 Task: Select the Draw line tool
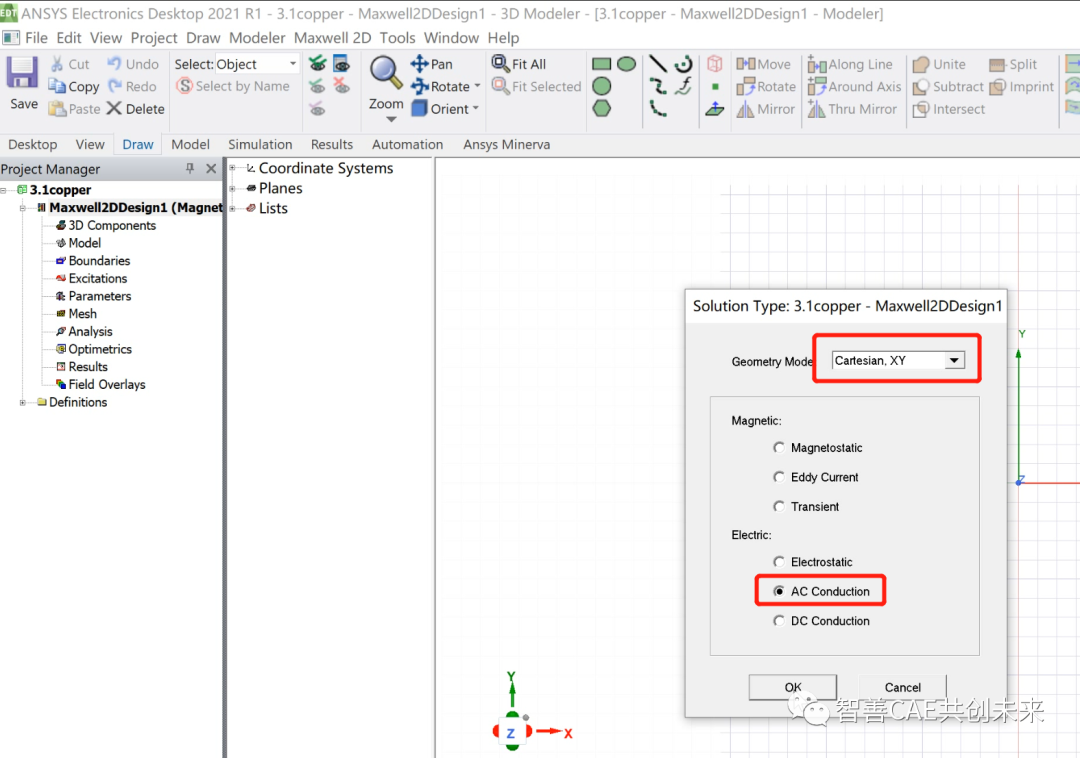click(658, 64)
